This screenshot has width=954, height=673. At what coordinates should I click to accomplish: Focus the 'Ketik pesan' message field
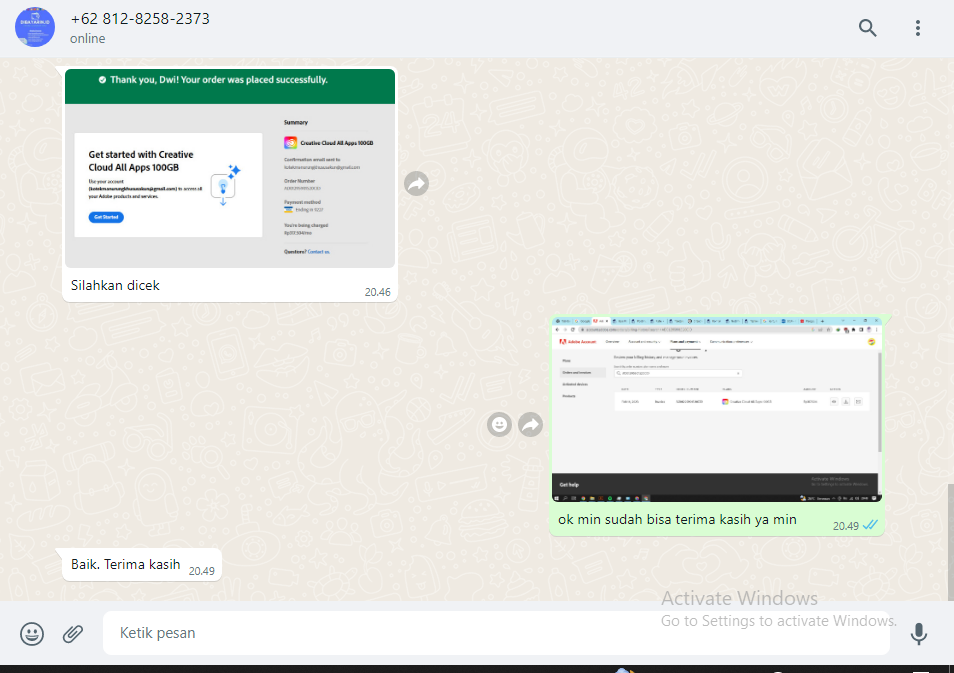tap(496, 633)
